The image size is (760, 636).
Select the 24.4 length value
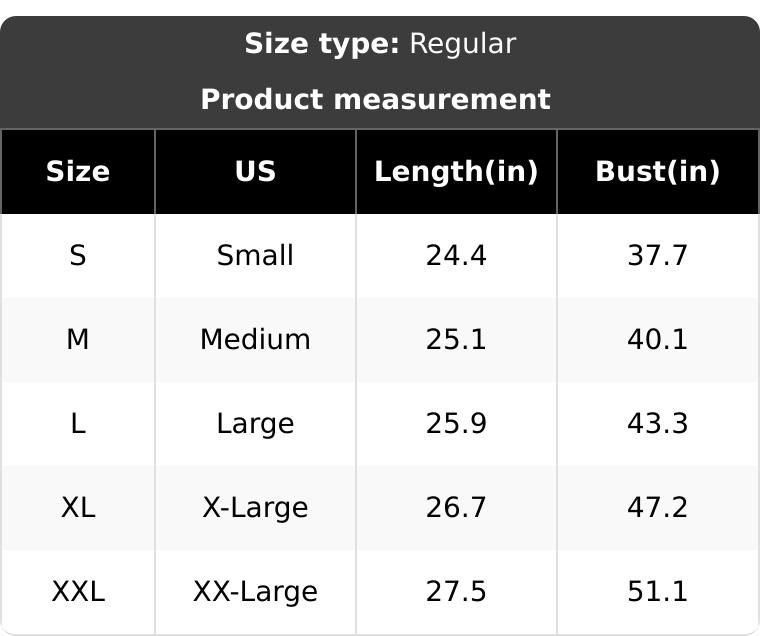pos(456,256)
